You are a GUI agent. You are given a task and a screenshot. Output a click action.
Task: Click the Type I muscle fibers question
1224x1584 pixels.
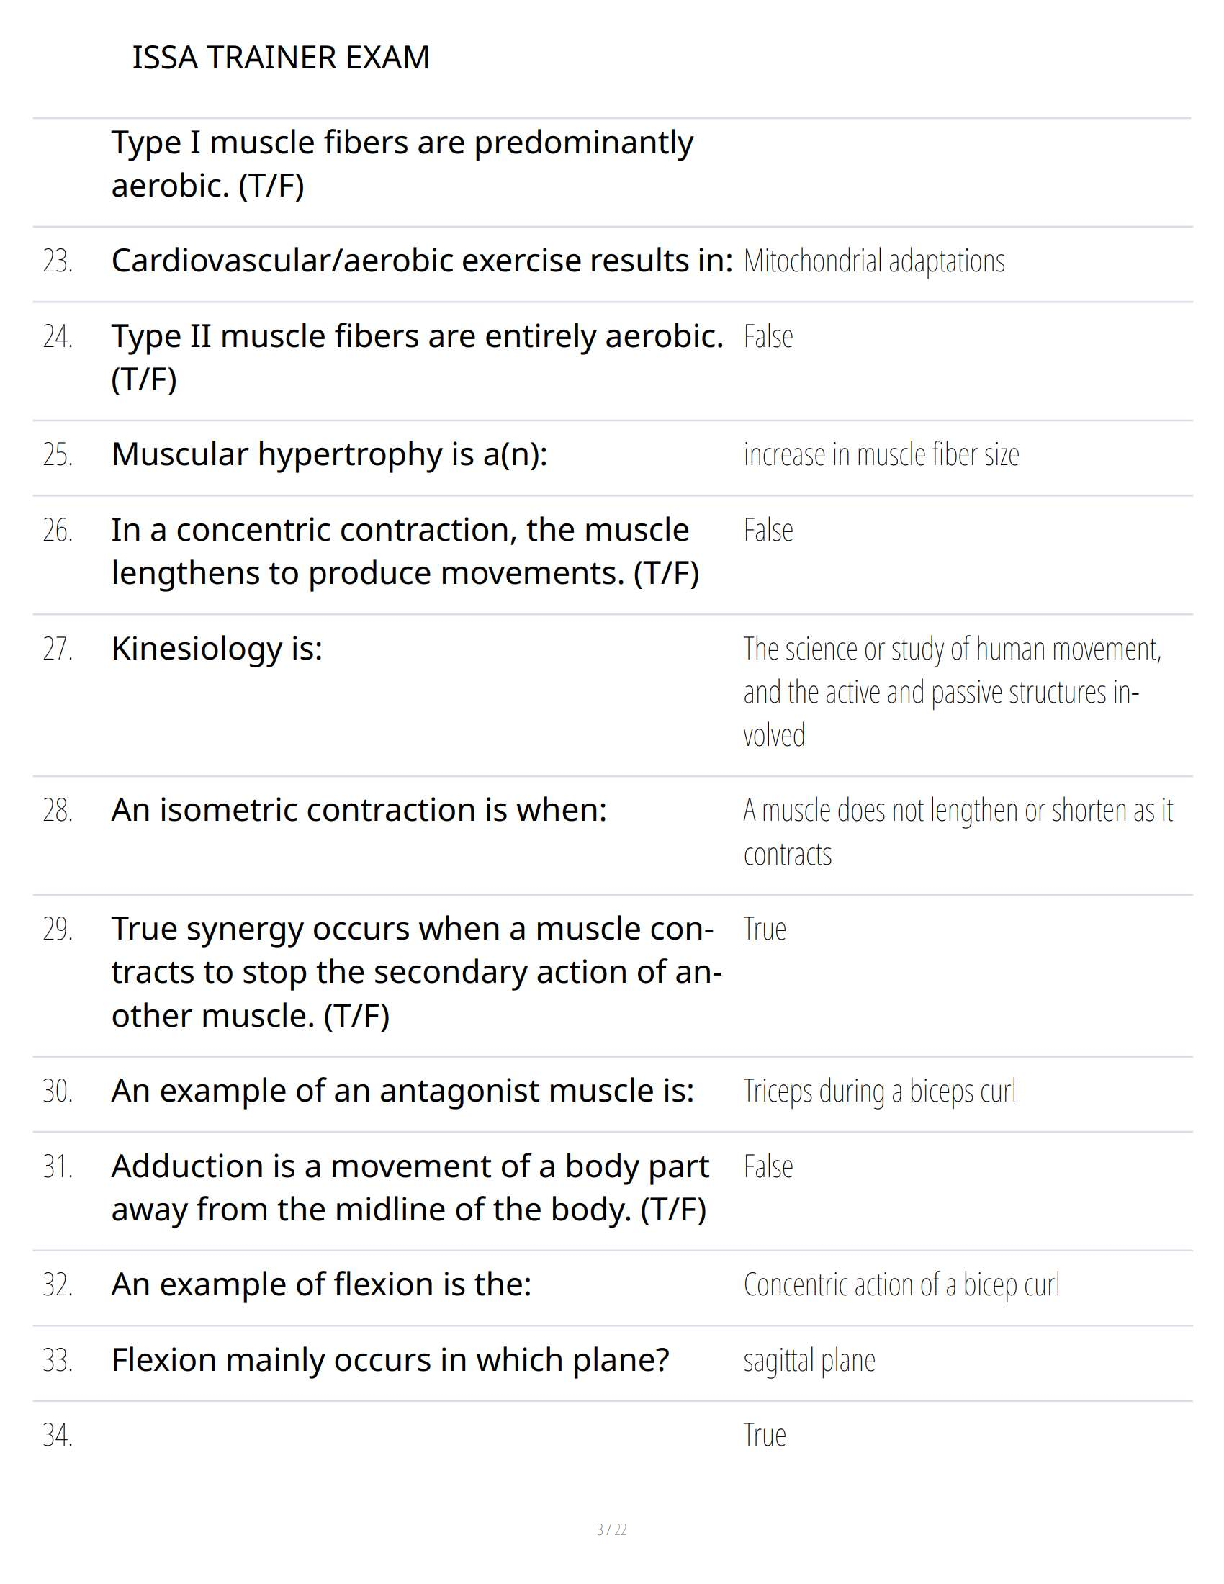[402, 164]
